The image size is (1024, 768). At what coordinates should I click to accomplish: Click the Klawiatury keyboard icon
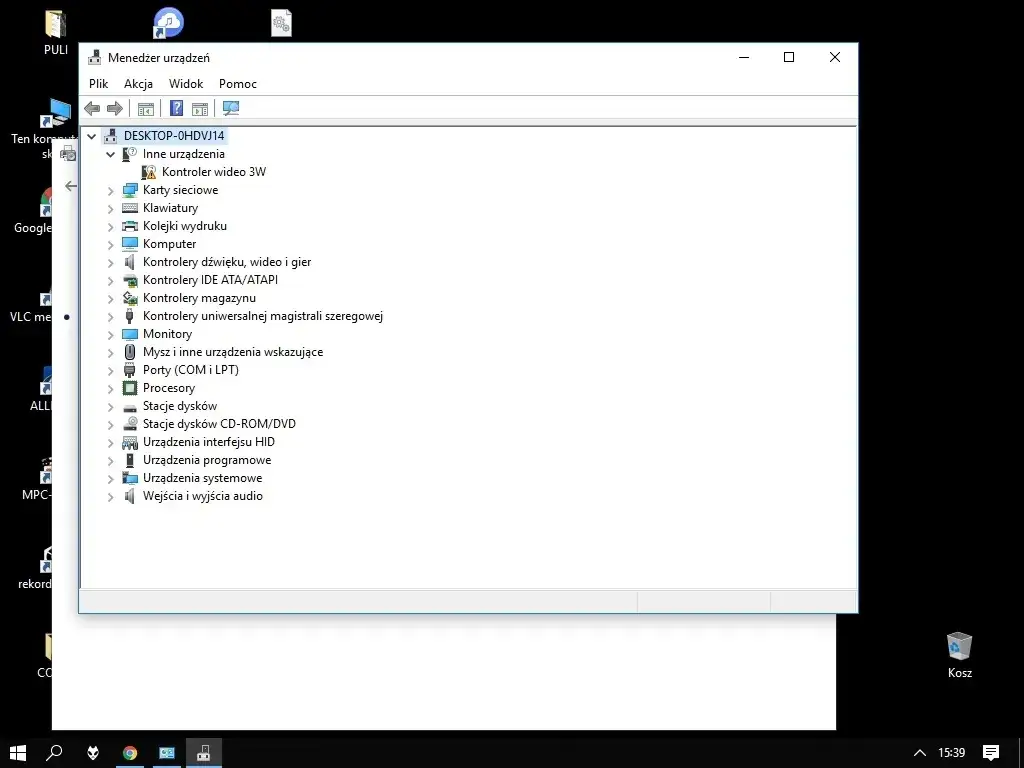pyautogui.click(x=130, y=208)
